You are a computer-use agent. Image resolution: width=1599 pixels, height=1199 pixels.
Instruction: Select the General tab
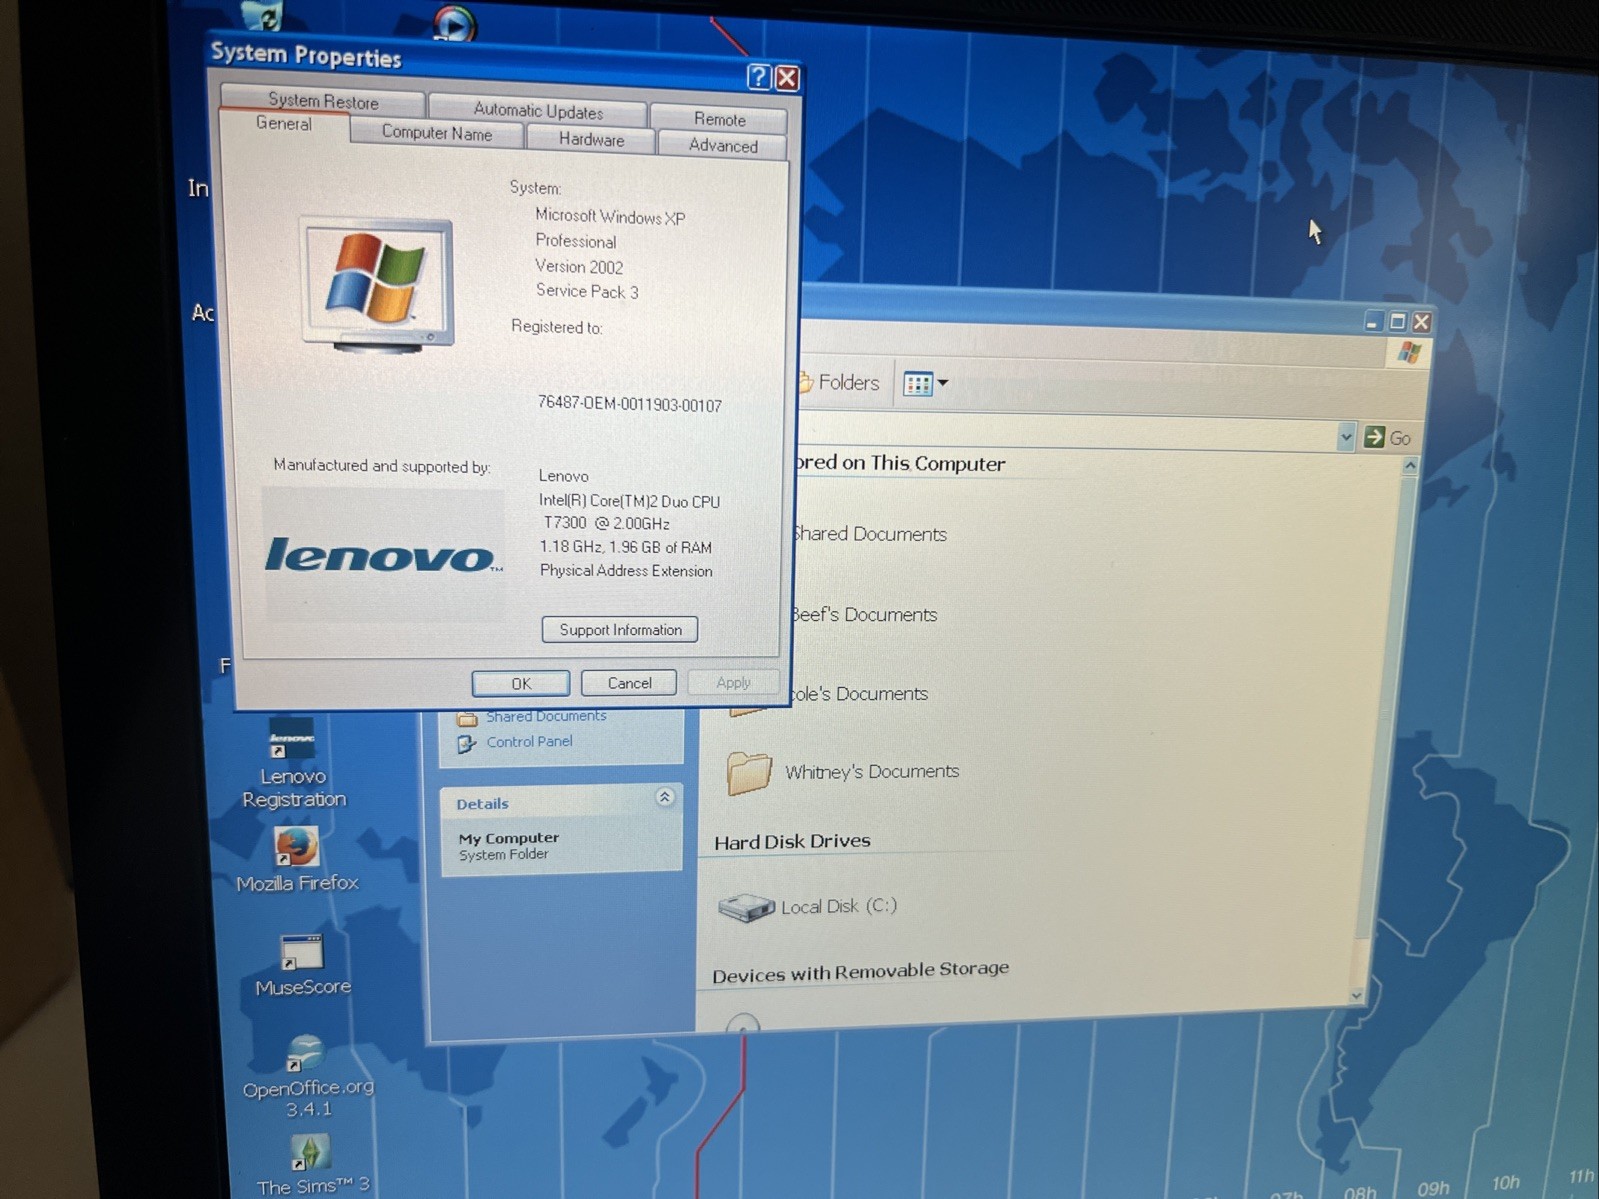[x=284, y=124]
